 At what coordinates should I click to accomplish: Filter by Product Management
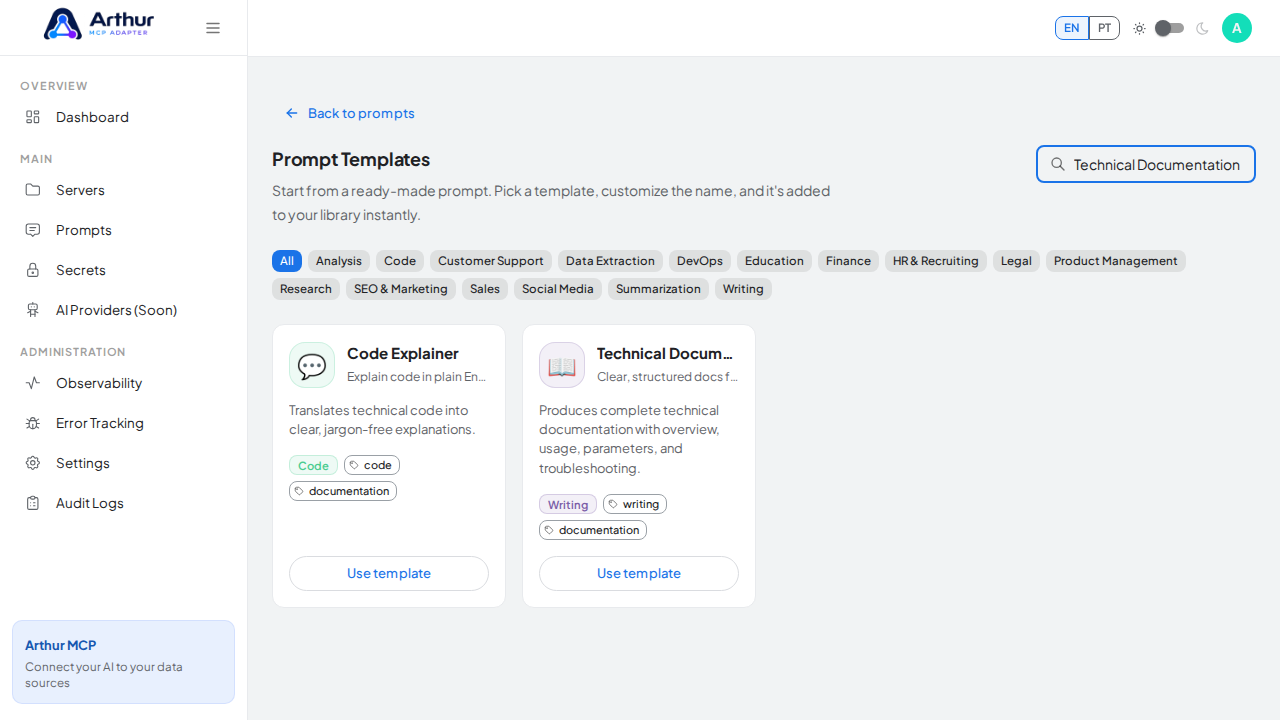(x=1116, y=261)
